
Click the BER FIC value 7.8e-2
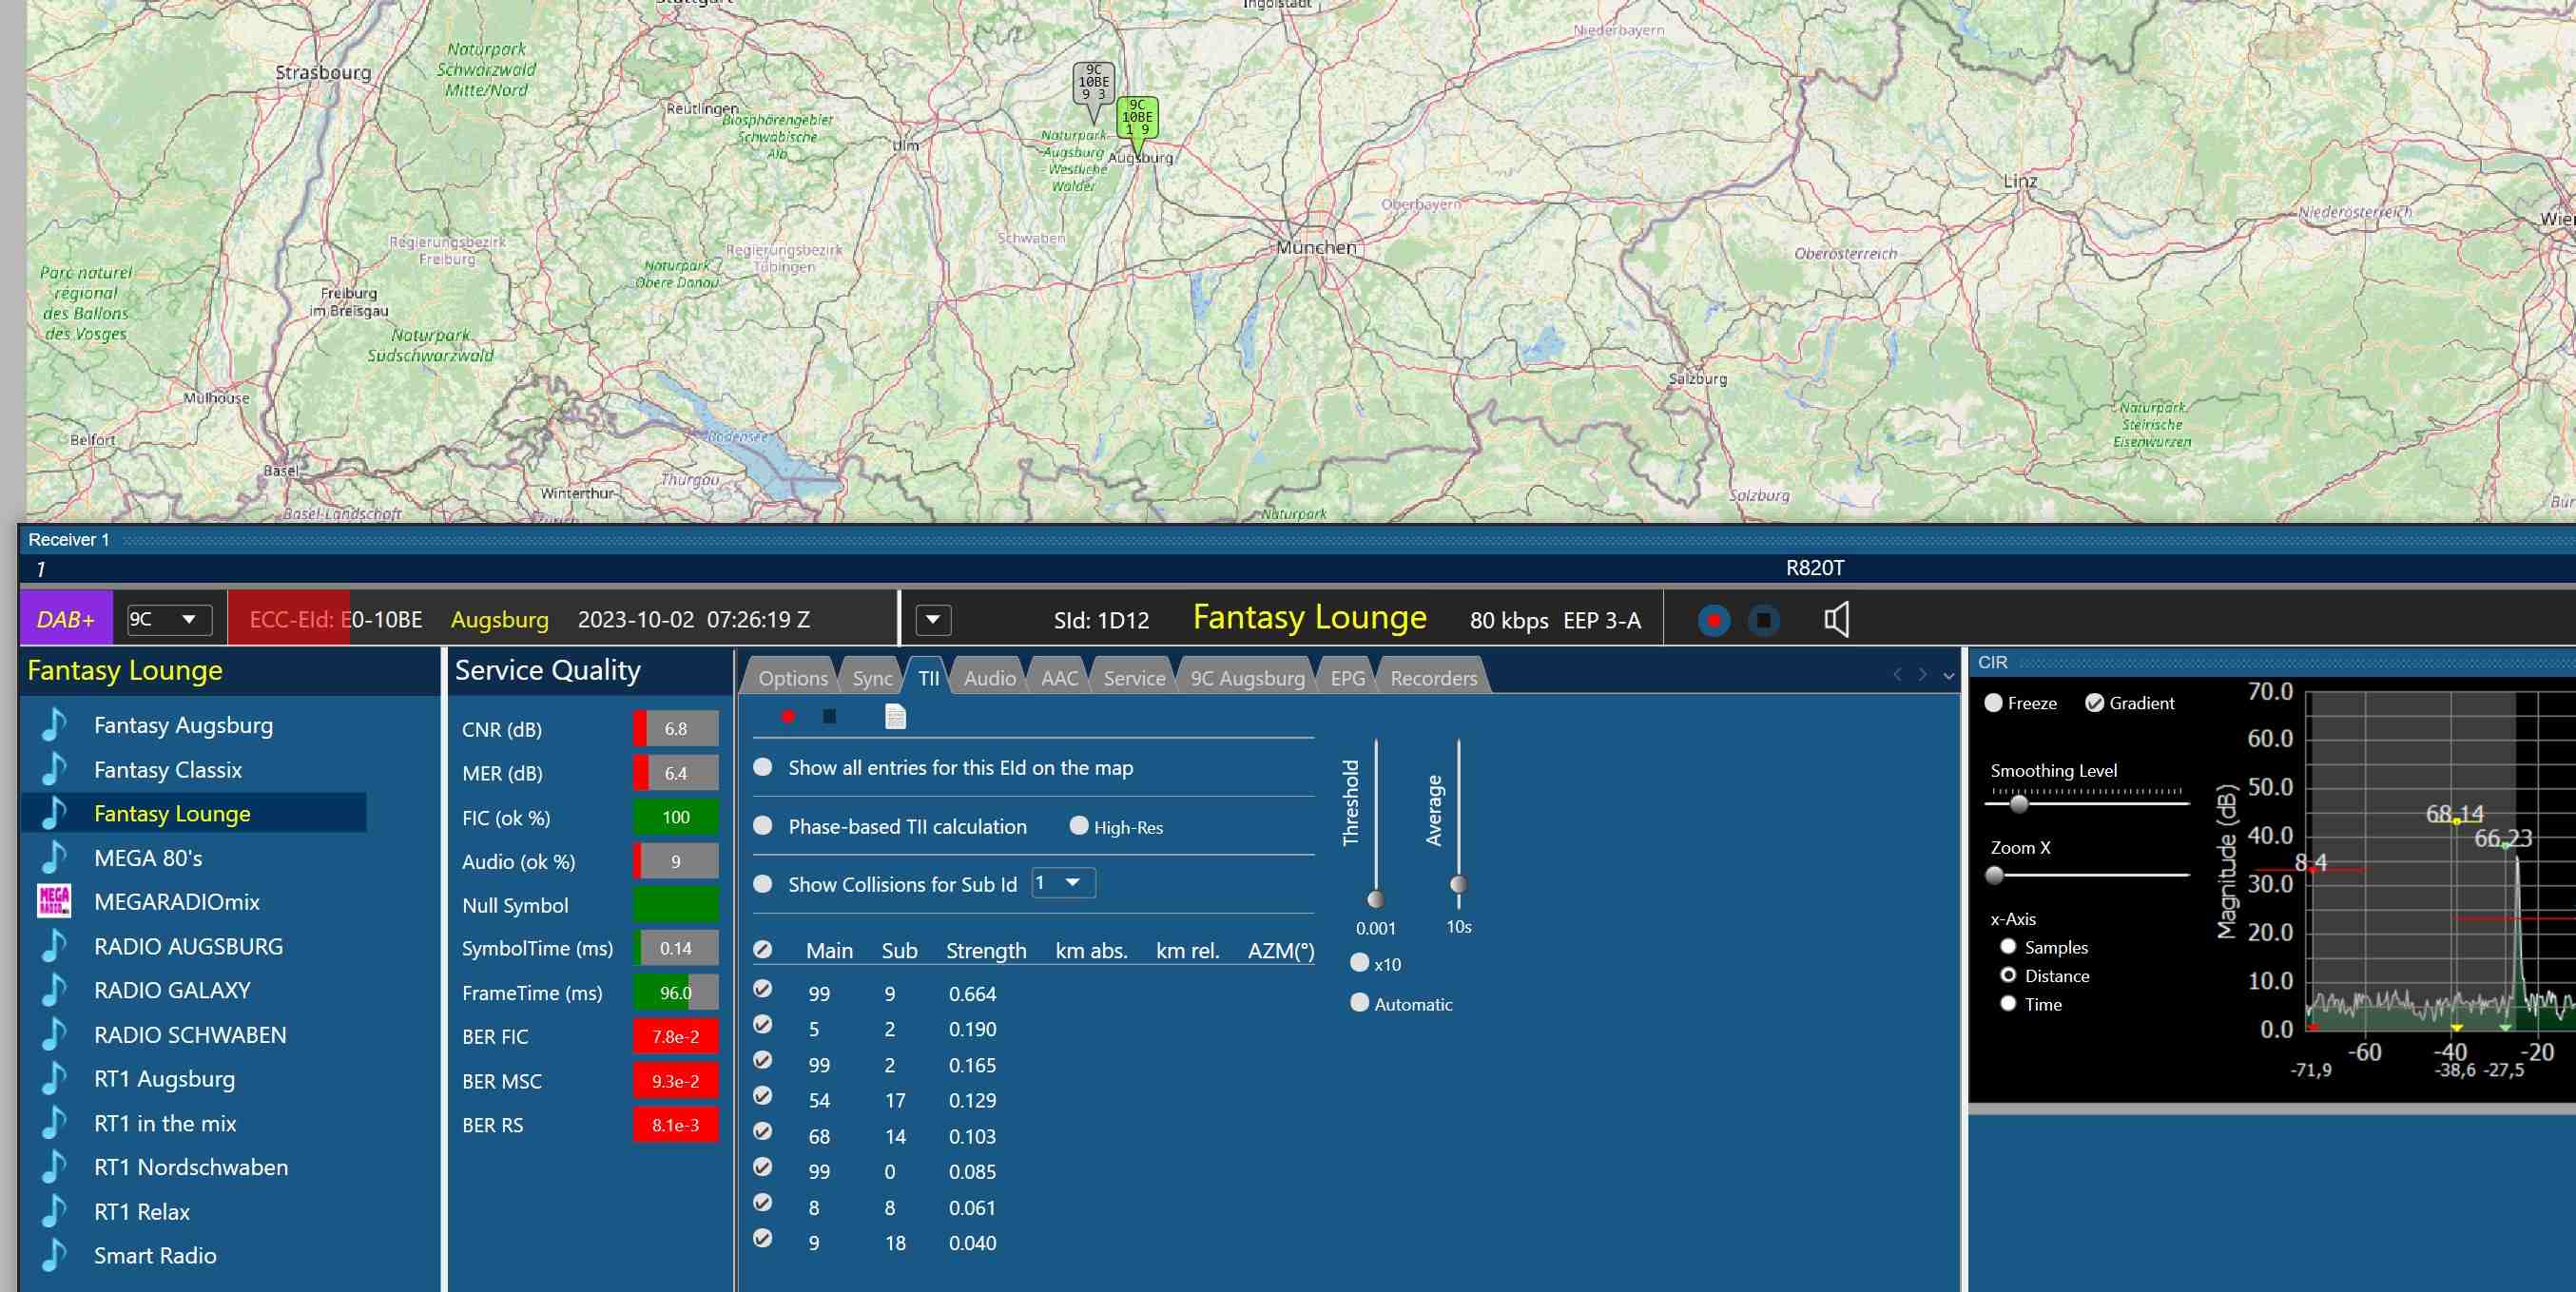pos(675,1036)
